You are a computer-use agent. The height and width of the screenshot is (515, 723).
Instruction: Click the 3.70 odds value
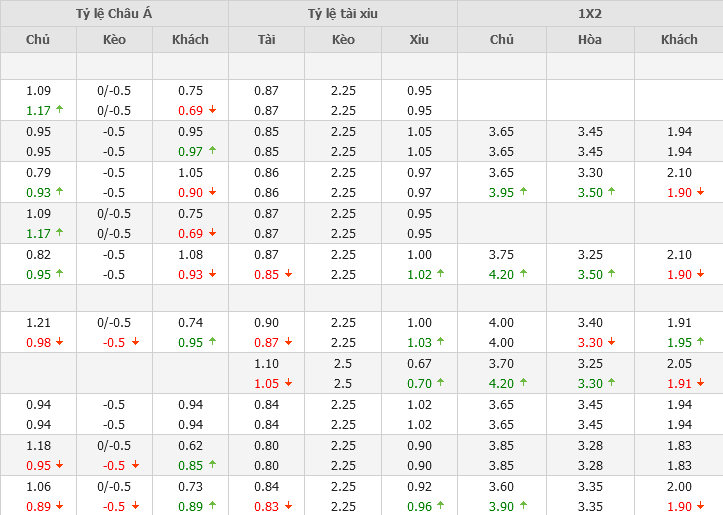pyautogui.click(x=501, y=364)
